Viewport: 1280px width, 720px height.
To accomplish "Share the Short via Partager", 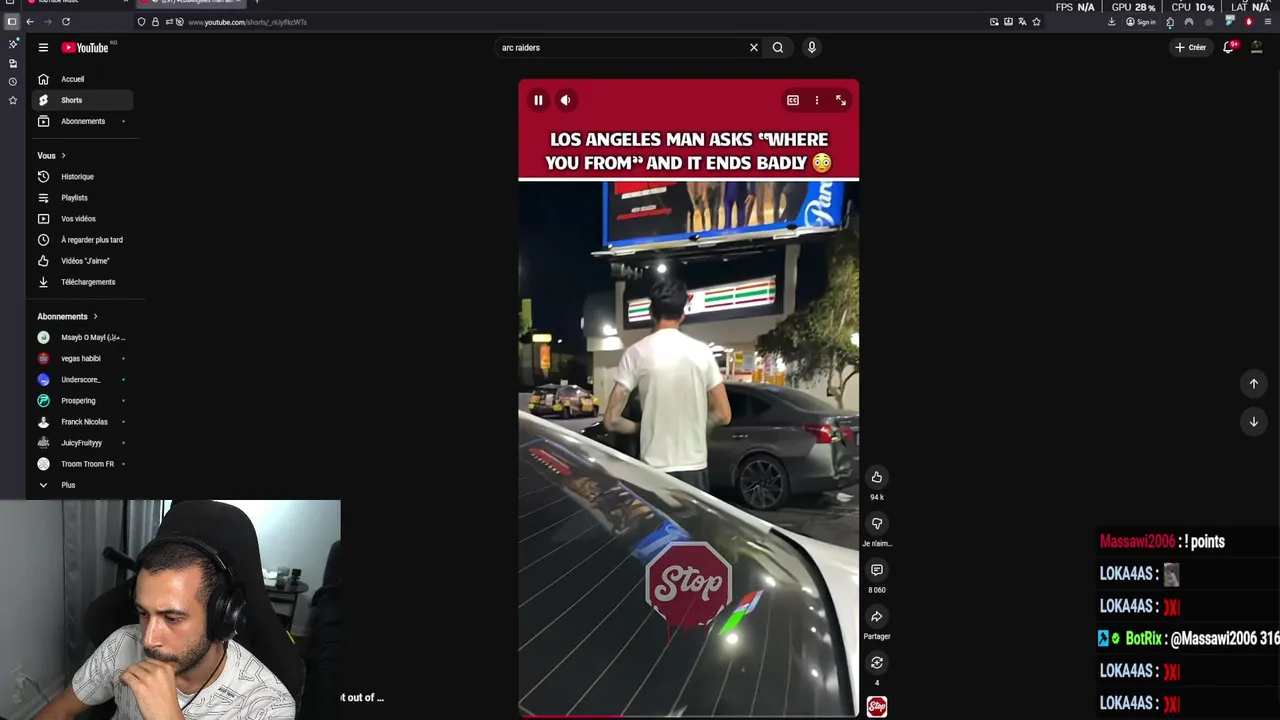I will pos(877,616).
